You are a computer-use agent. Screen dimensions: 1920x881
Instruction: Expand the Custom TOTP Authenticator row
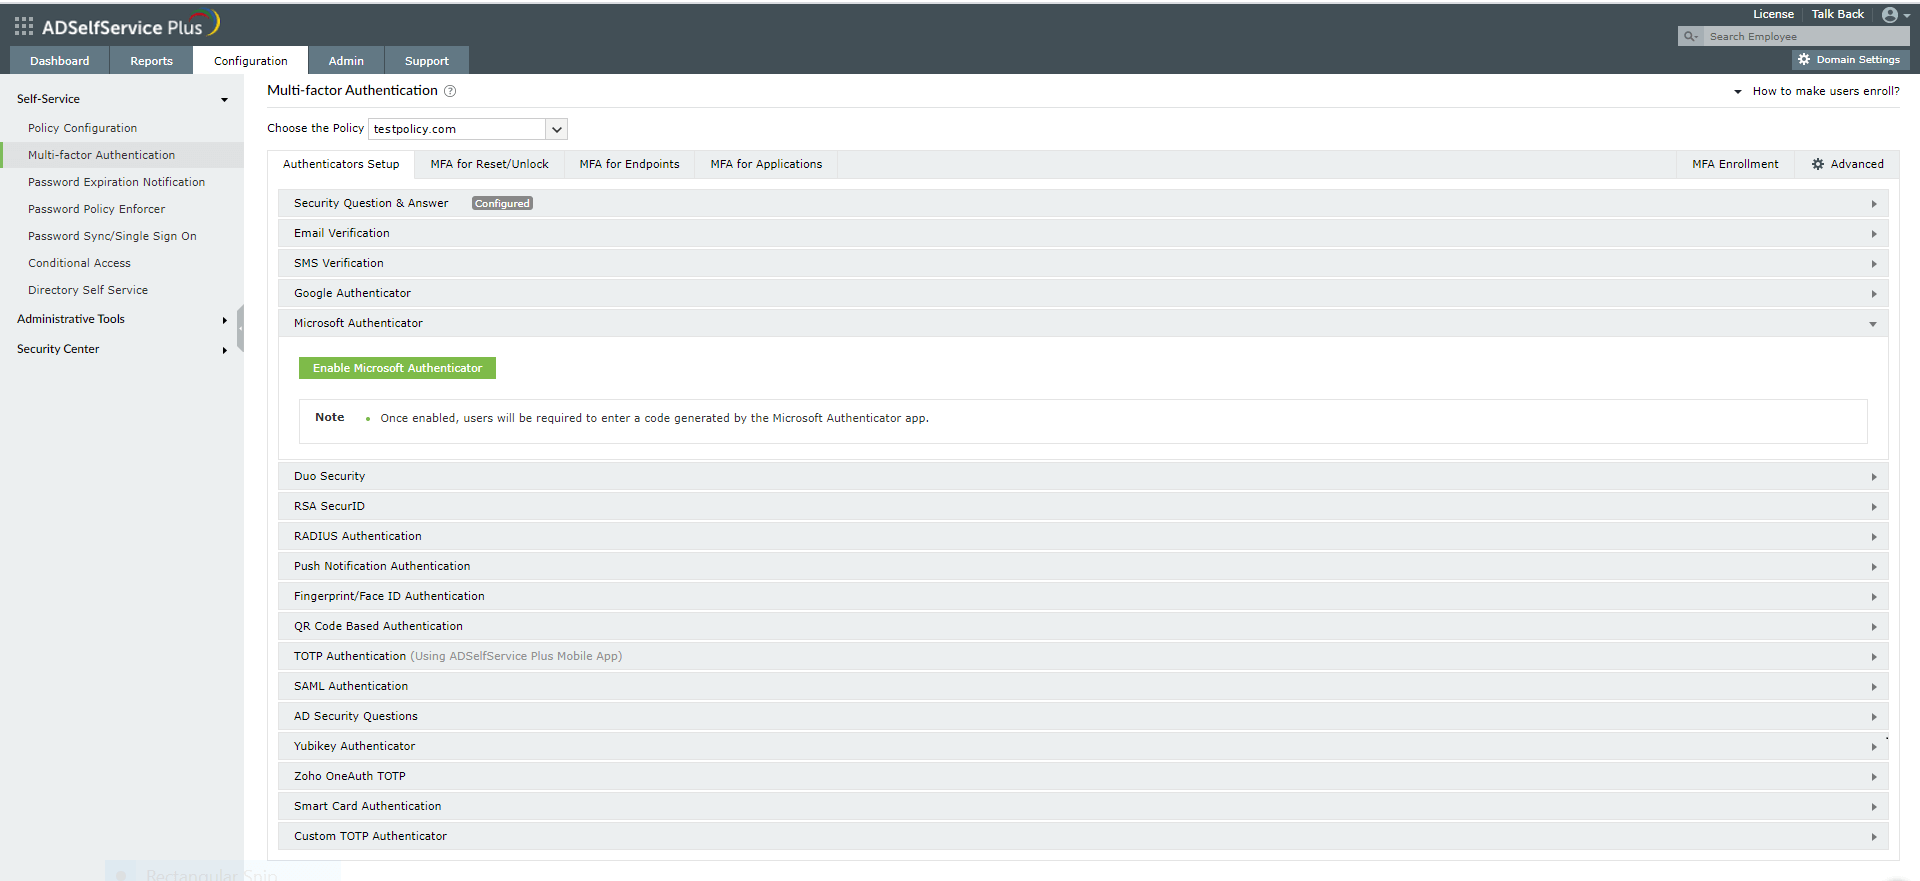[x=1083, y=837]
